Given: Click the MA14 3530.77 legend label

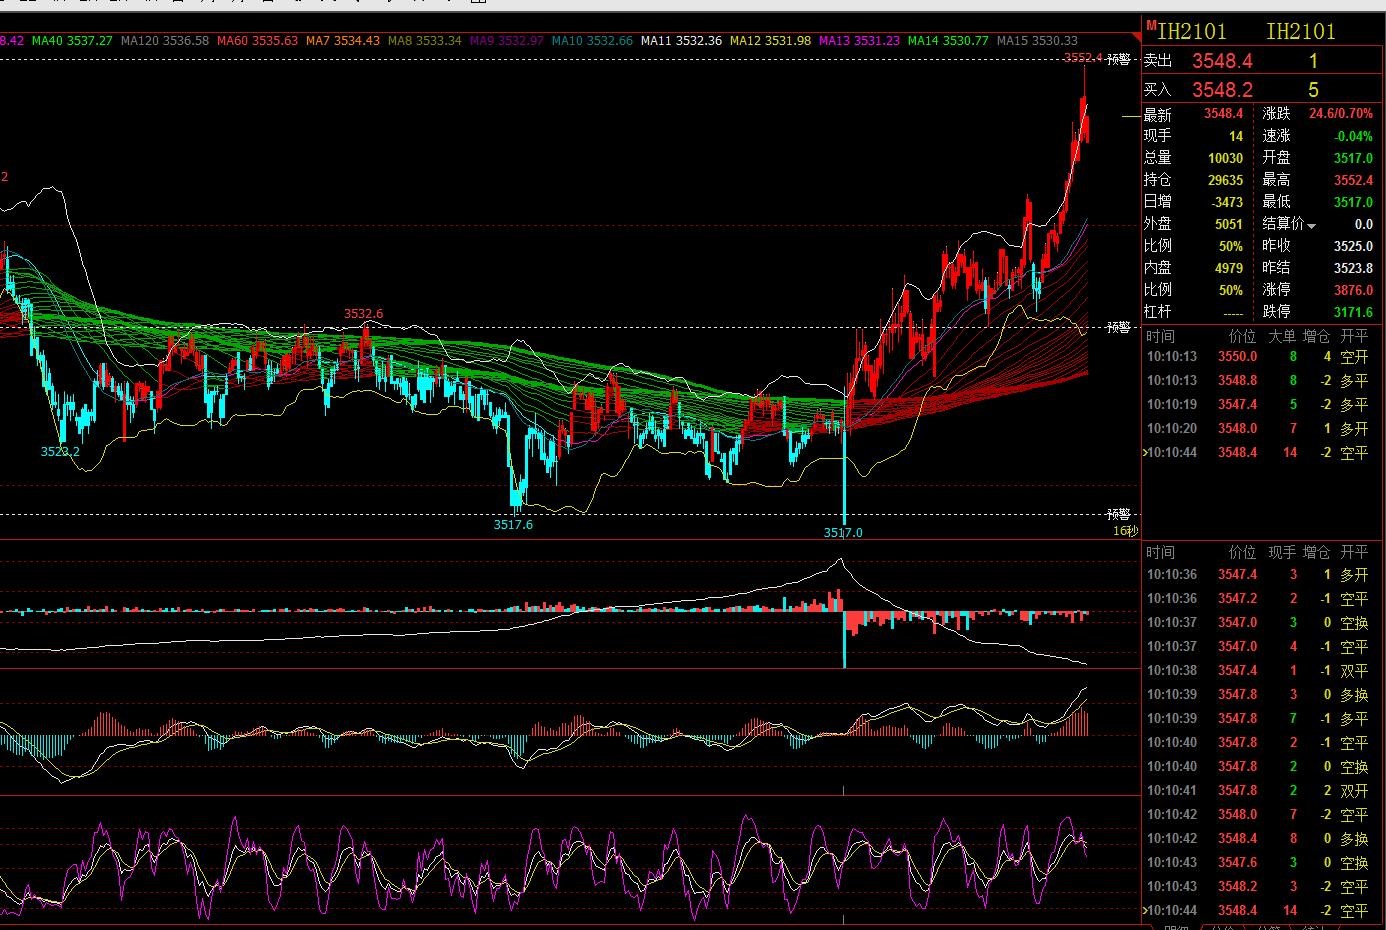Looking at the screenshot, I should pos(948,41).
